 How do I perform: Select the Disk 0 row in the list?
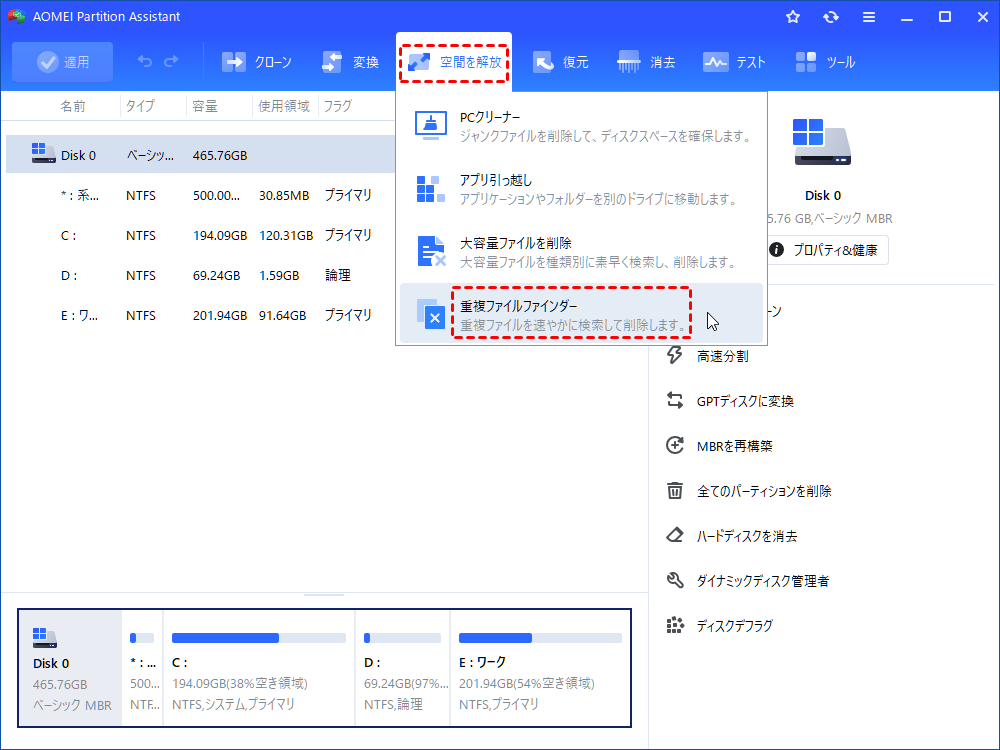click(201, 155)
